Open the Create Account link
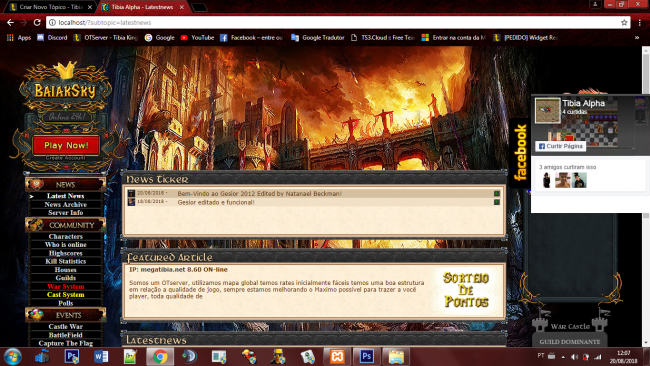Image resolution: width=650 pixels, height=366 pixels. pos(65,158)
